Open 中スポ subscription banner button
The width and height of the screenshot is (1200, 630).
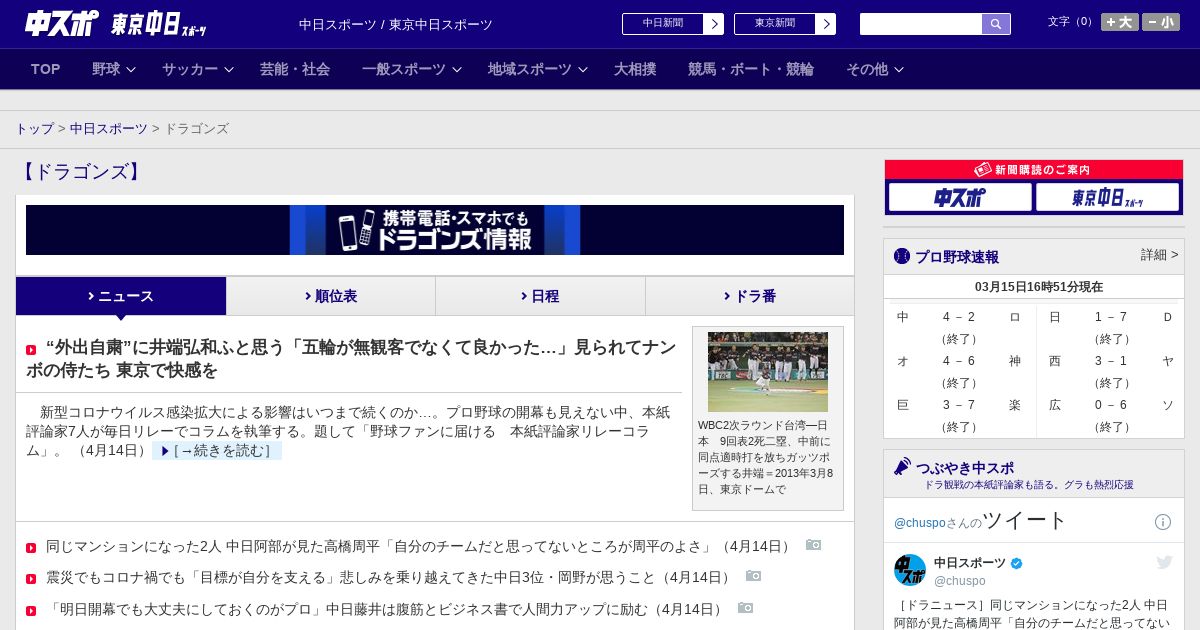960,197
